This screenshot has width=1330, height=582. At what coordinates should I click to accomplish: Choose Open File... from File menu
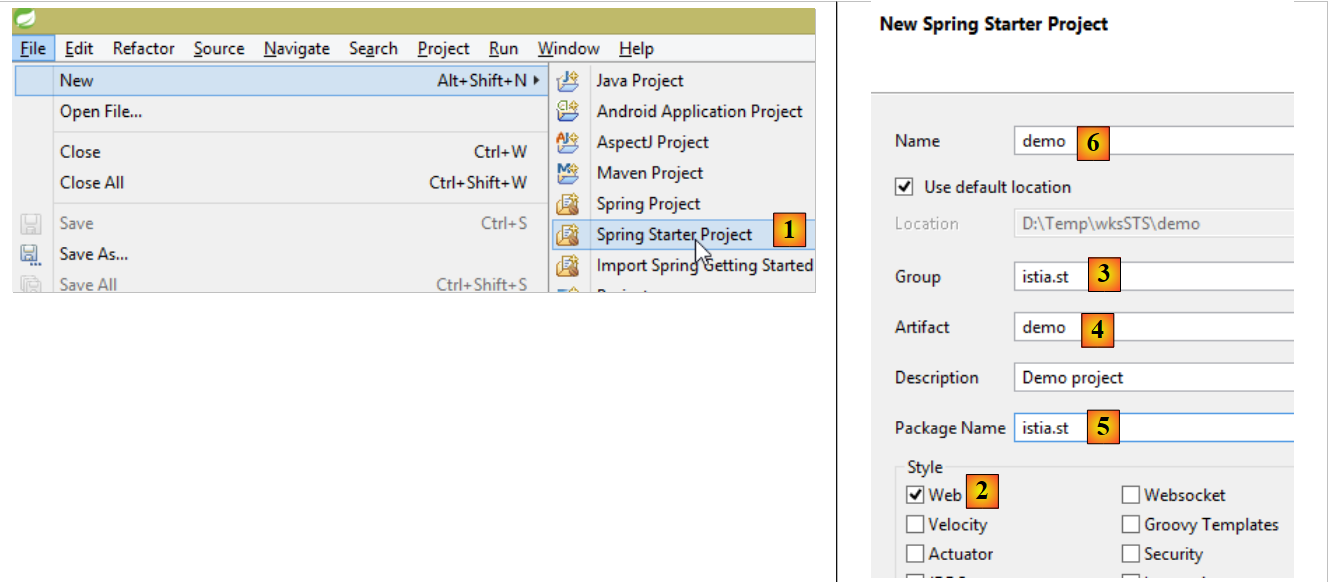point(101,111)
